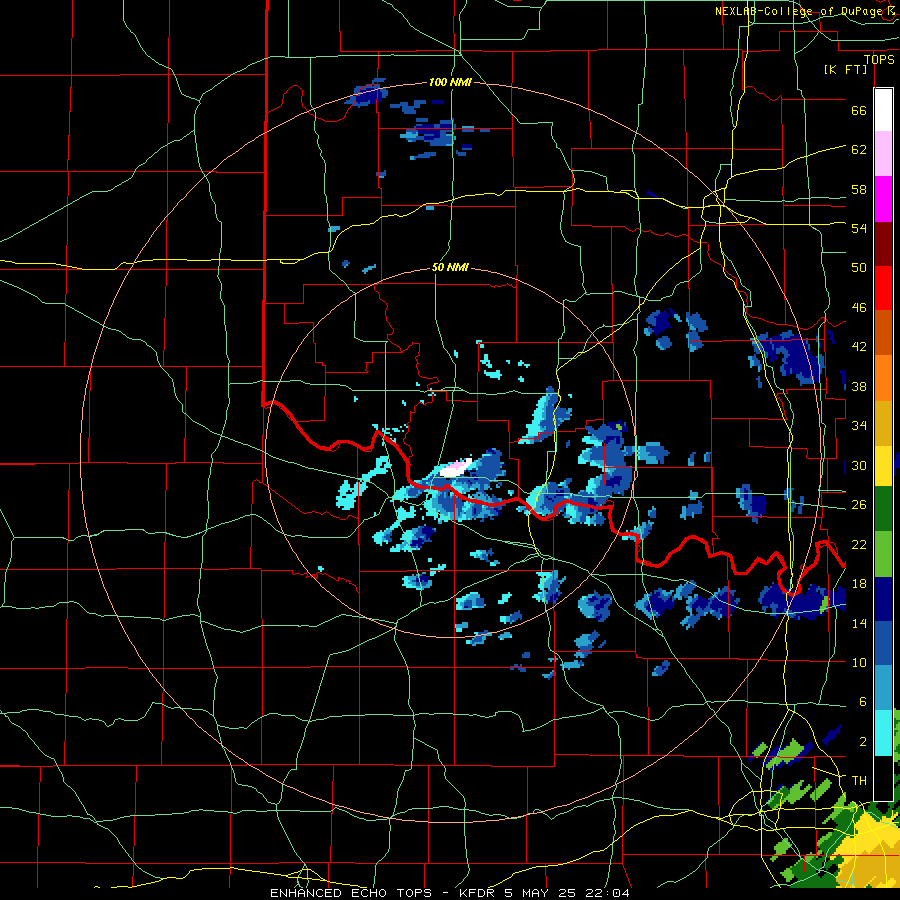Click the legend value '14'
900x900 pixels.
(859, 623)
